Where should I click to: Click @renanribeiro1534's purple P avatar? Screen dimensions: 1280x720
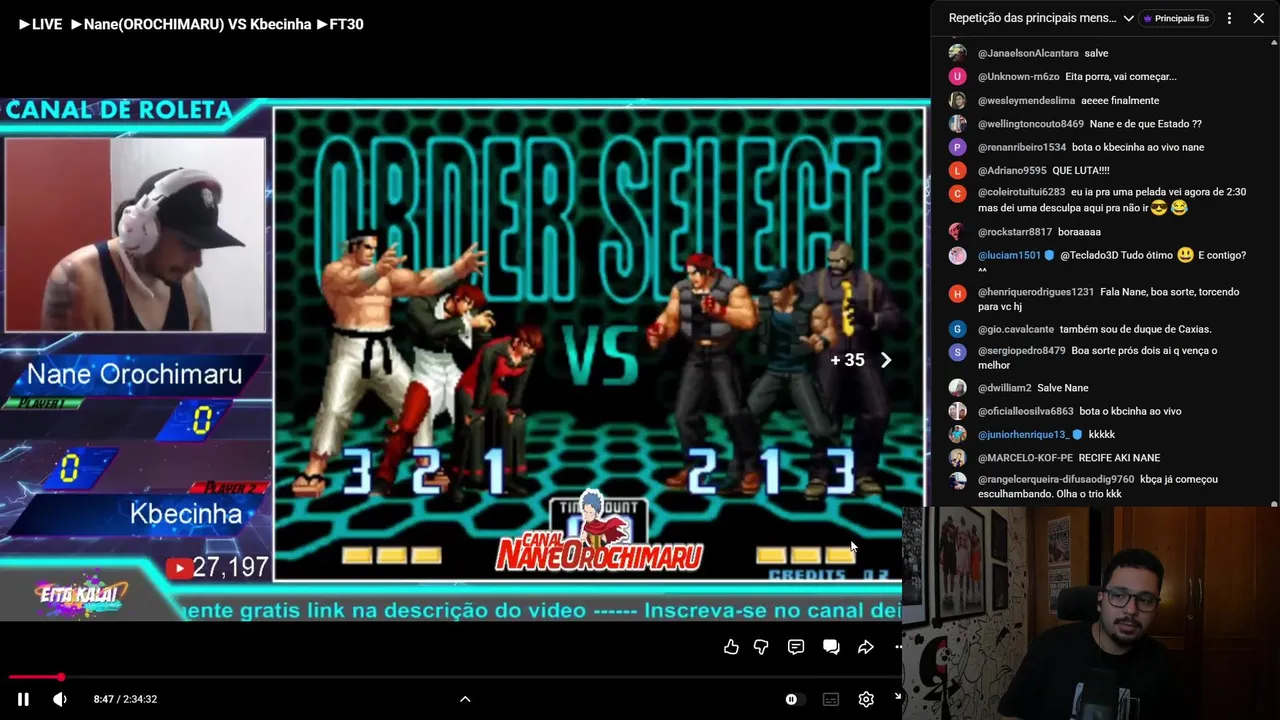pyautogui.click(x=957, y=147)
